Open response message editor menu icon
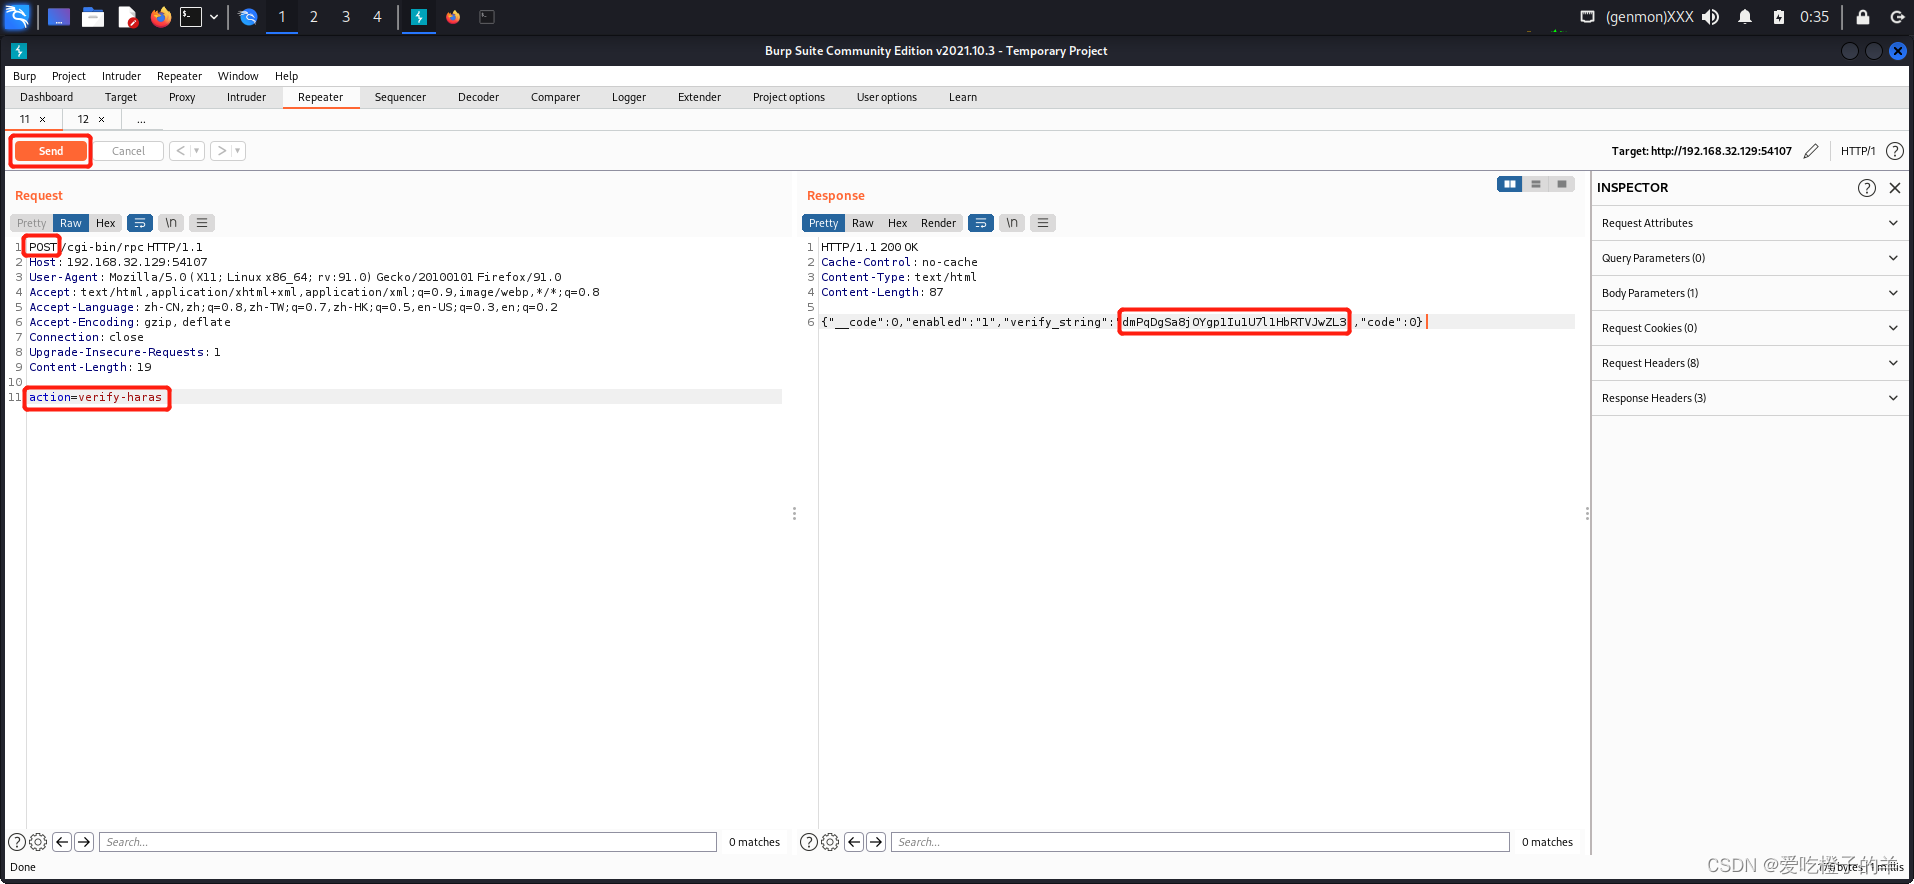The height and width of the screenshot is (884, 1914). (x=1043, y=223)
